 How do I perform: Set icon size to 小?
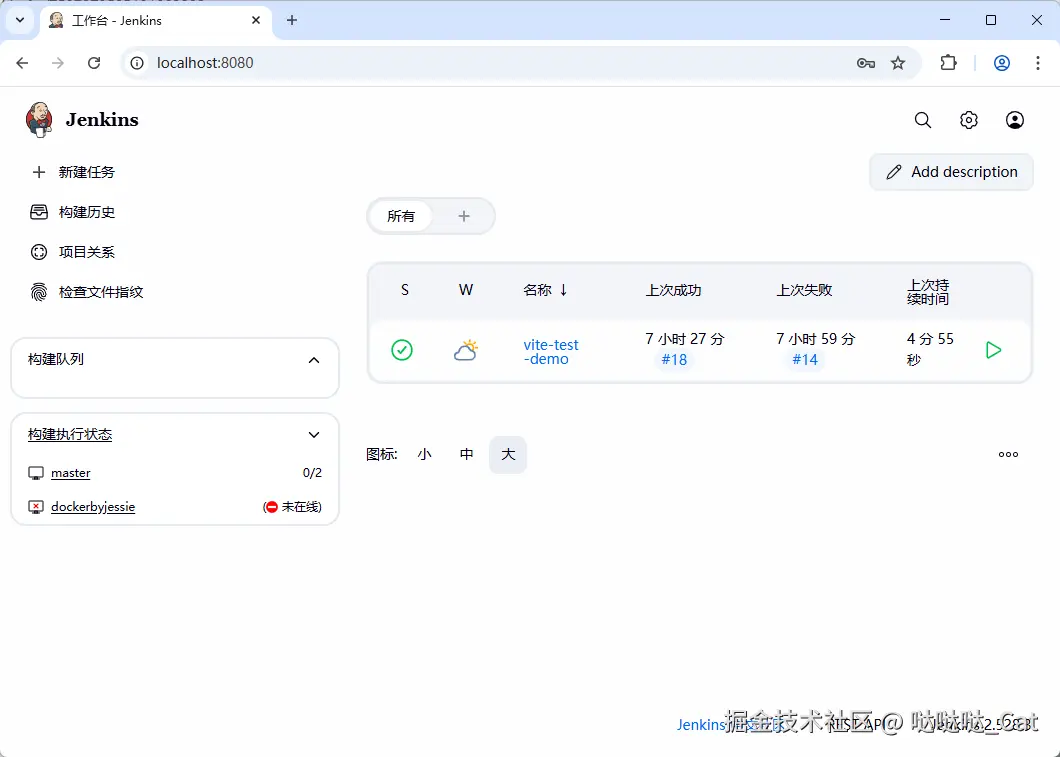click(425, 454)
